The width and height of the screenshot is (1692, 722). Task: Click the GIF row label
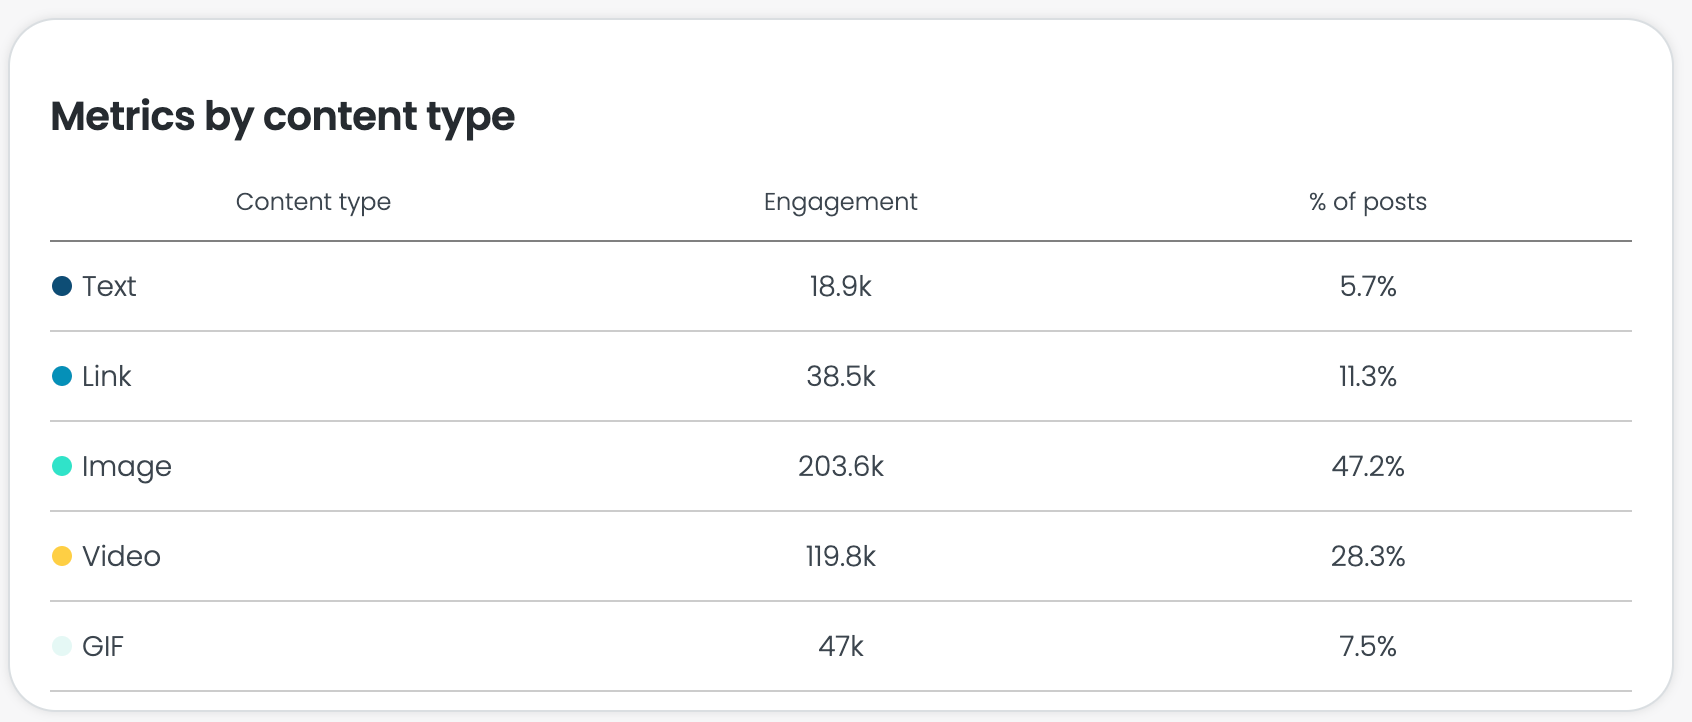(x=103, y=646)
